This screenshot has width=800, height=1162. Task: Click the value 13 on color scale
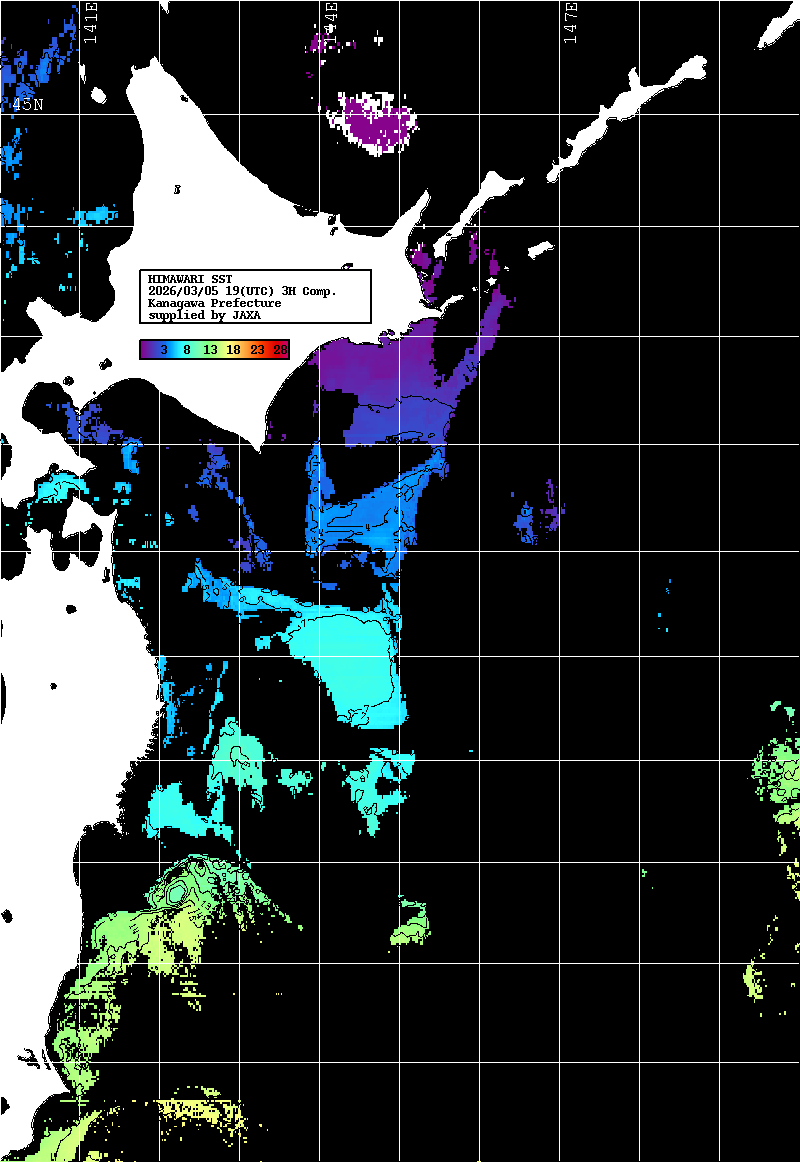coord(210,349)
